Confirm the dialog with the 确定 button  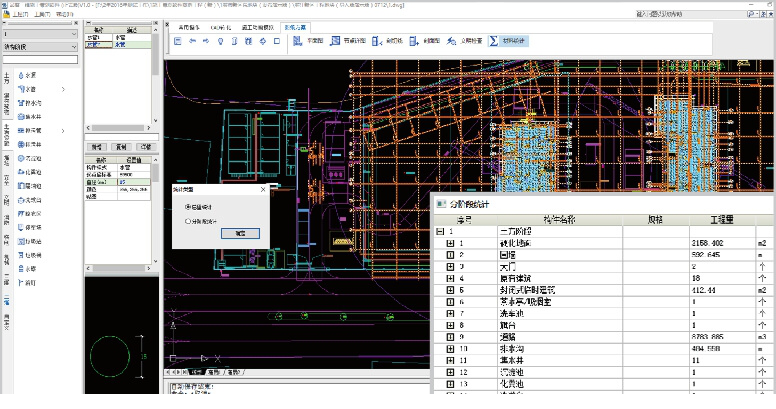click(240, 233)
